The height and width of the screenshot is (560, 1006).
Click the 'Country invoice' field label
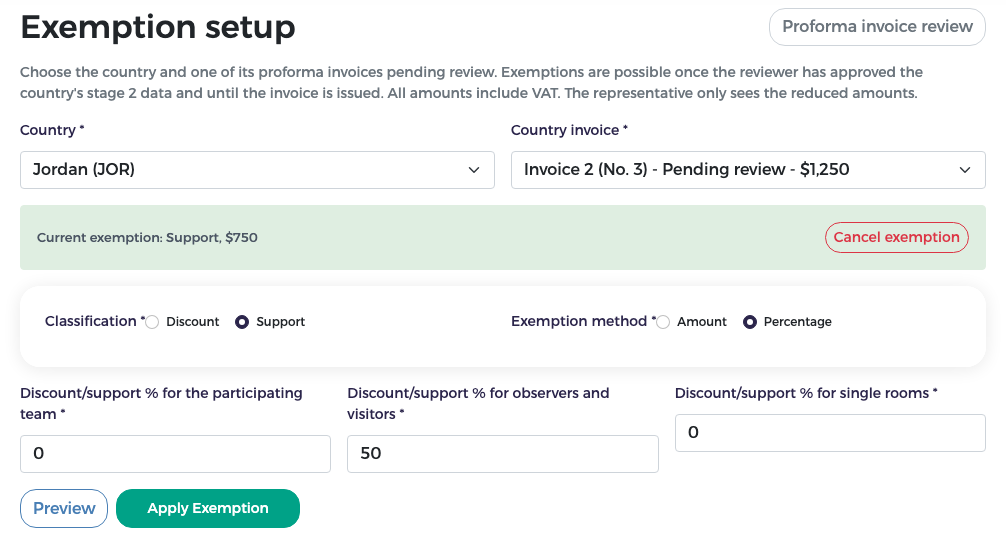pos(569,130)
